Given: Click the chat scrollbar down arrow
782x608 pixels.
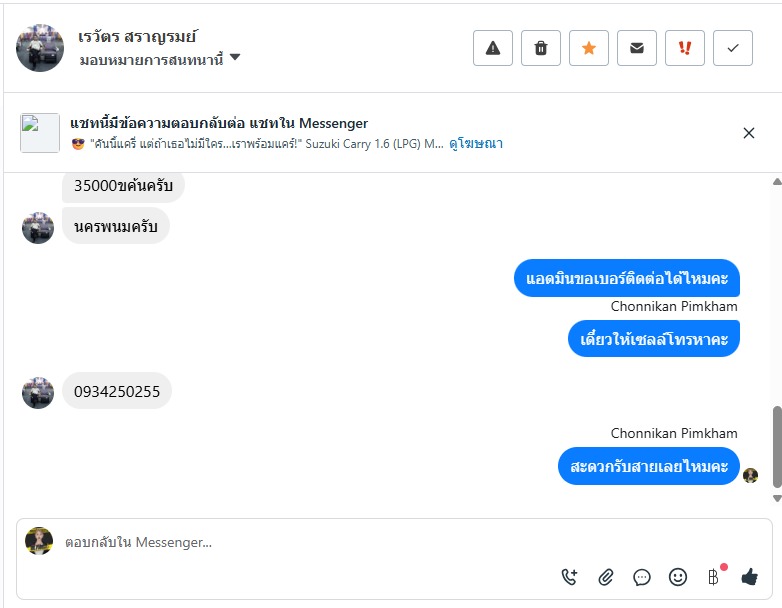Looking at the screenshot, I should 777,497.
